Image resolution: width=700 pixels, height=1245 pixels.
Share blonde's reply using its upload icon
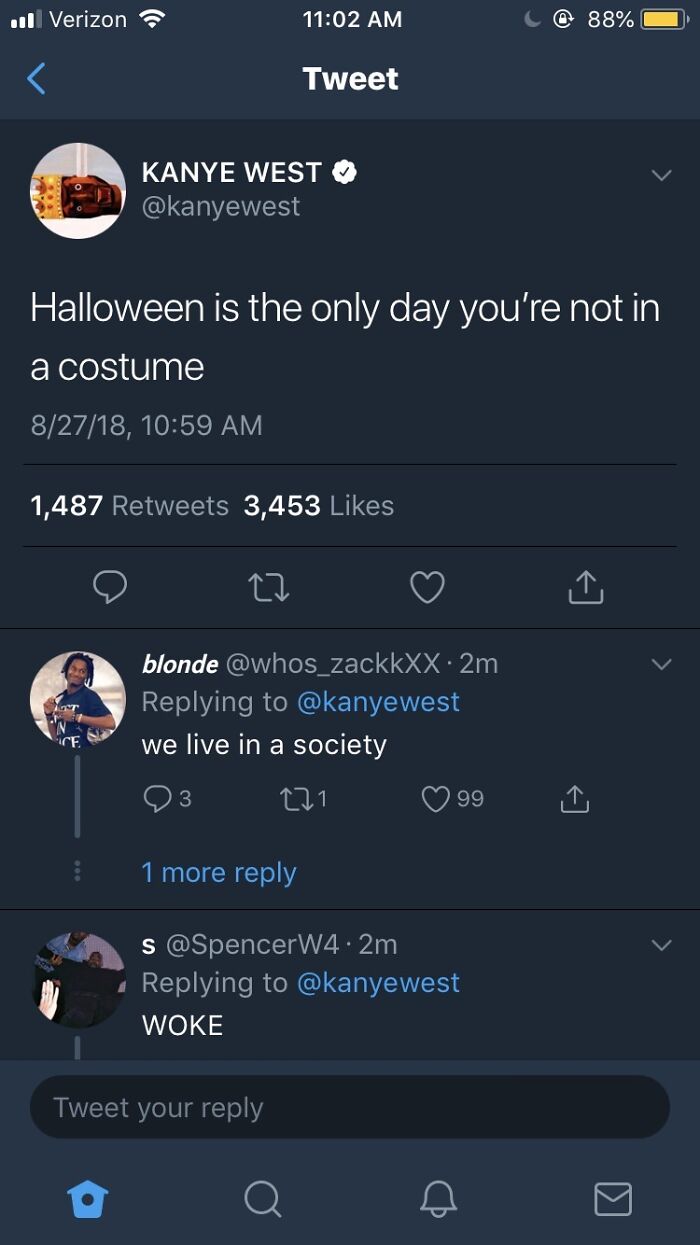[574, 798]
